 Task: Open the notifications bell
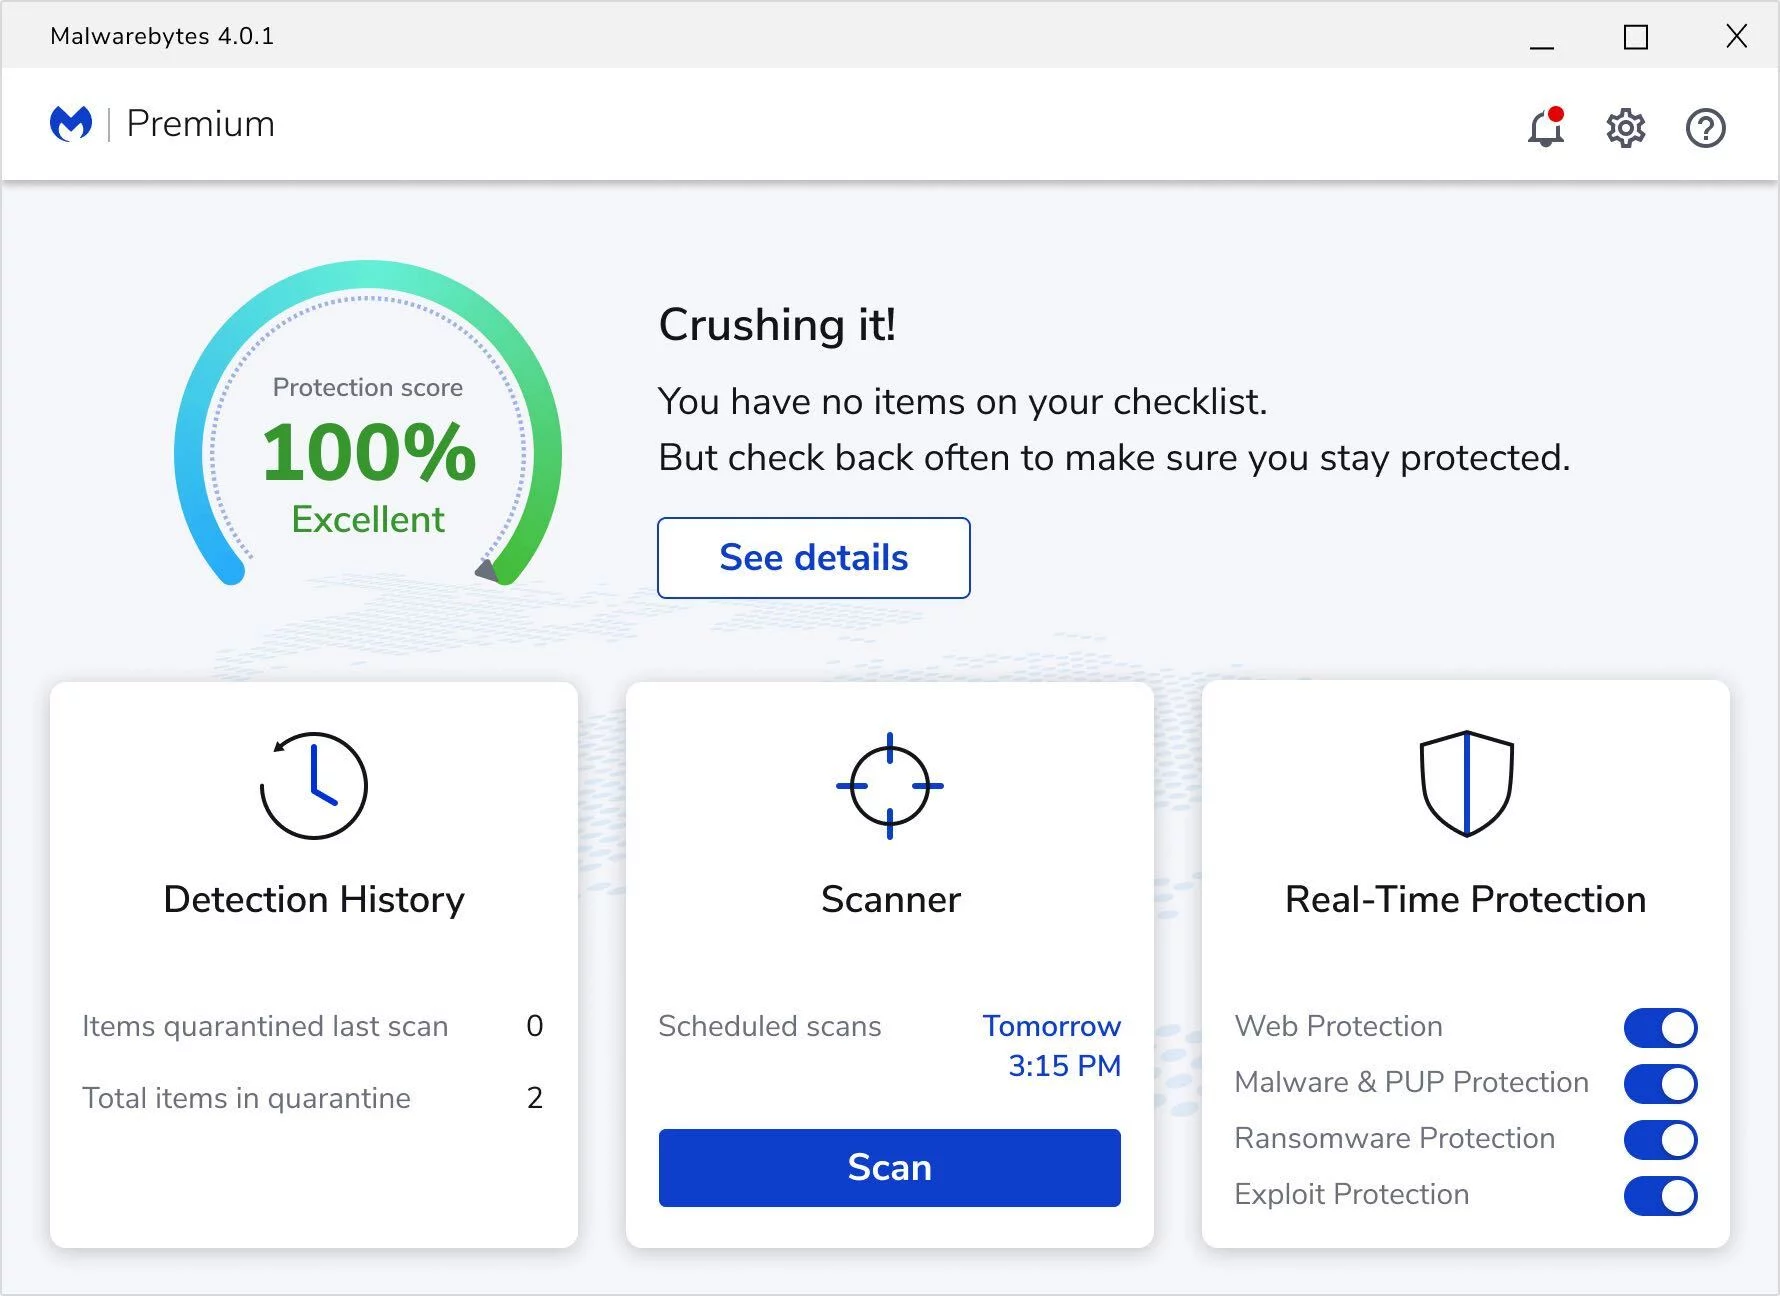click(x=1543, y=129)
